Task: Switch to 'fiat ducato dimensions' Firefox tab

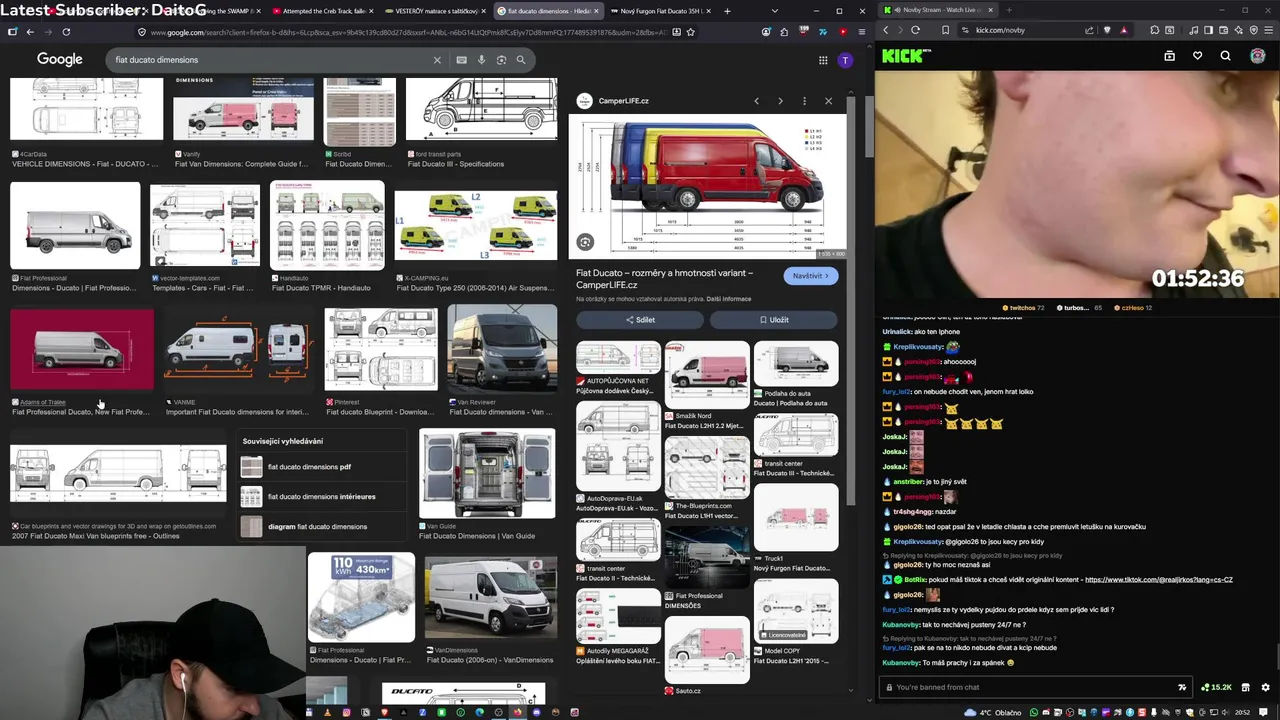Action: pos(548,11)
